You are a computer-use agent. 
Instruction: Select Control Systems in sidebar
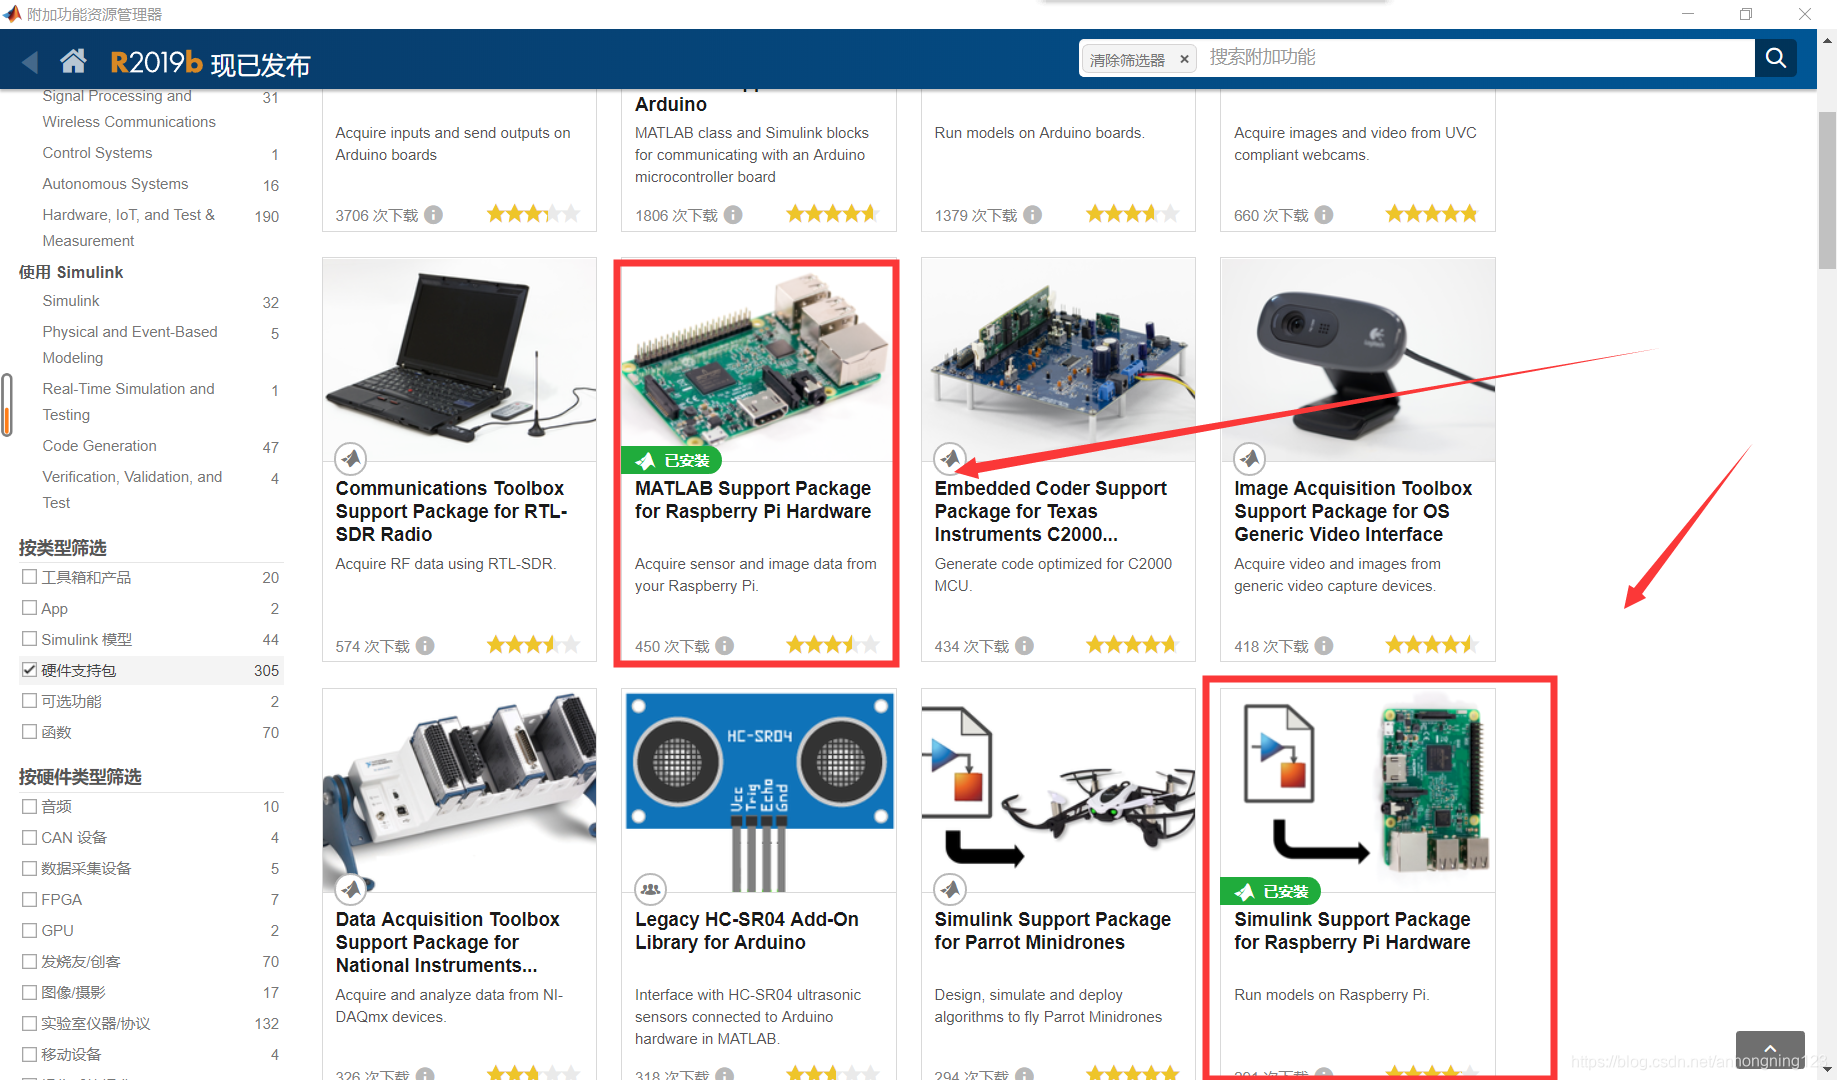[x=97, y=153]
